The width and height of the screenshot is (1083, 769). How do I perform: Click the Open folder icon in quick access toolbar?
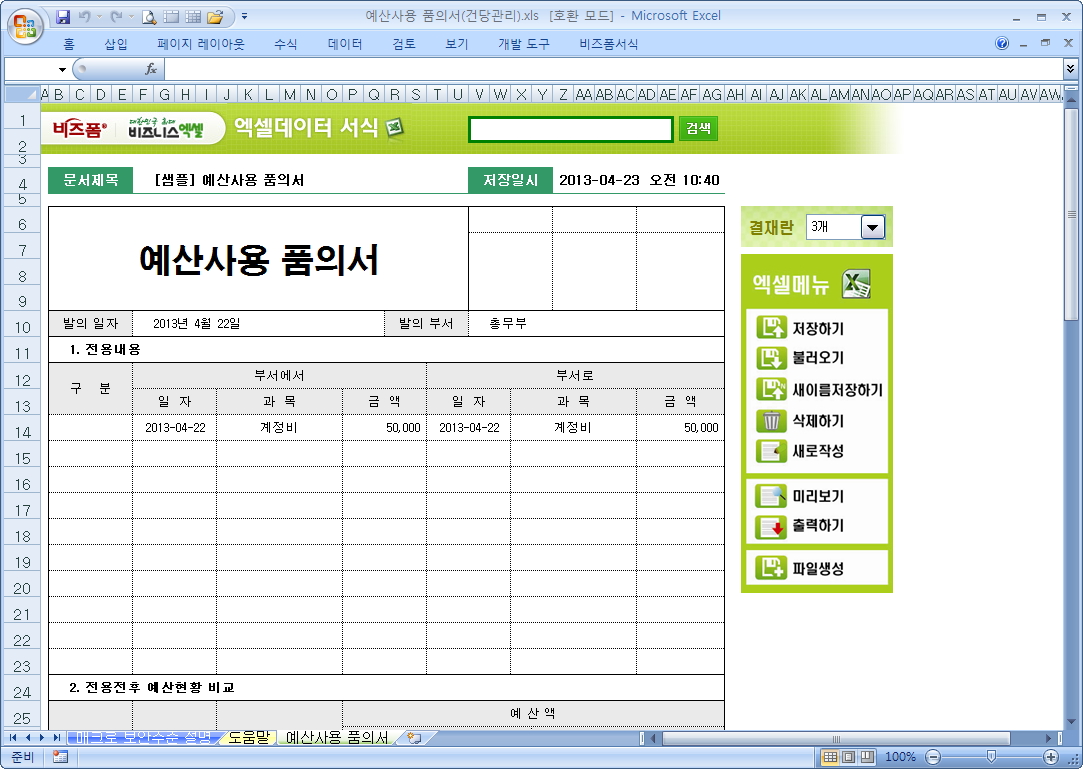click(215, 17)
